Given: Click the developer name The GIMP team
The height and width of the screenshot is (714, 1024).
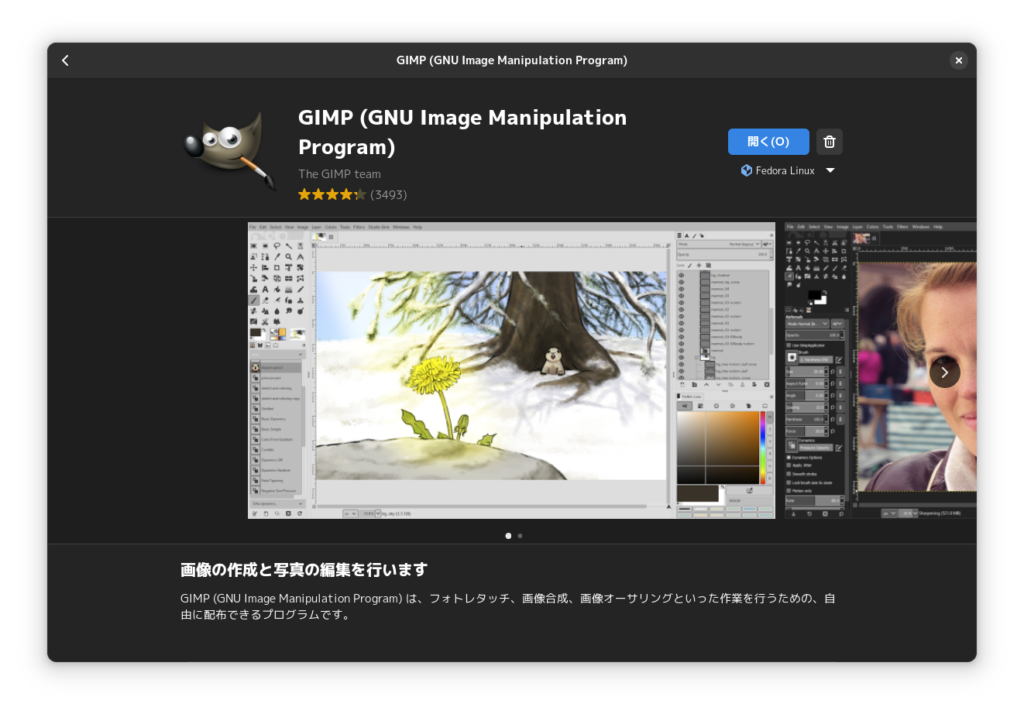Looking at the screenshot, I should click(340, 174).
